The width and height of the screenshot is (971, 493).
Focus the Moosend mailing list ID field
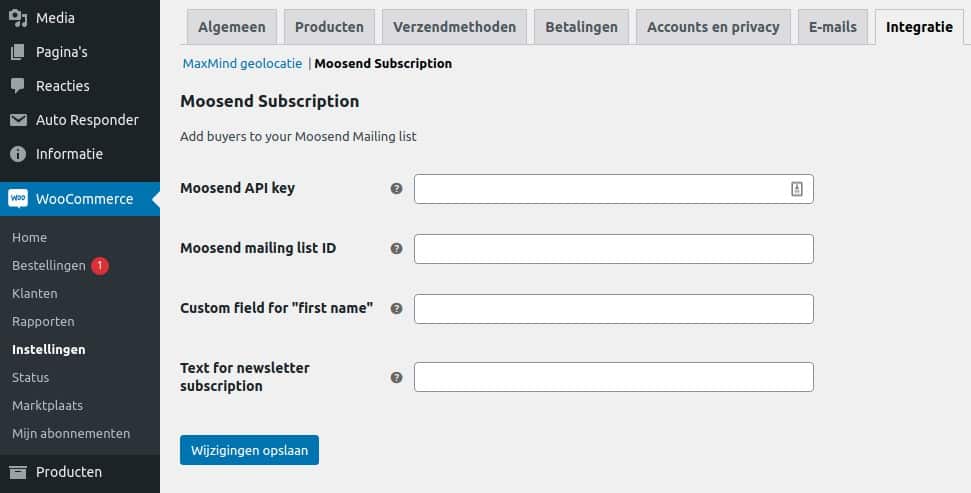(614, 249)
